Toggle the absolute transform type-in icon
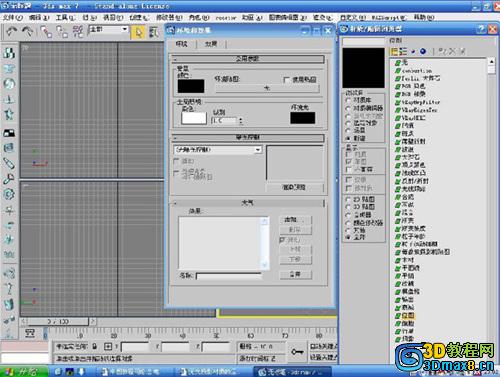The width and height of the screenshot is (500, 377). pyautogui.click(x=108, y=347)
